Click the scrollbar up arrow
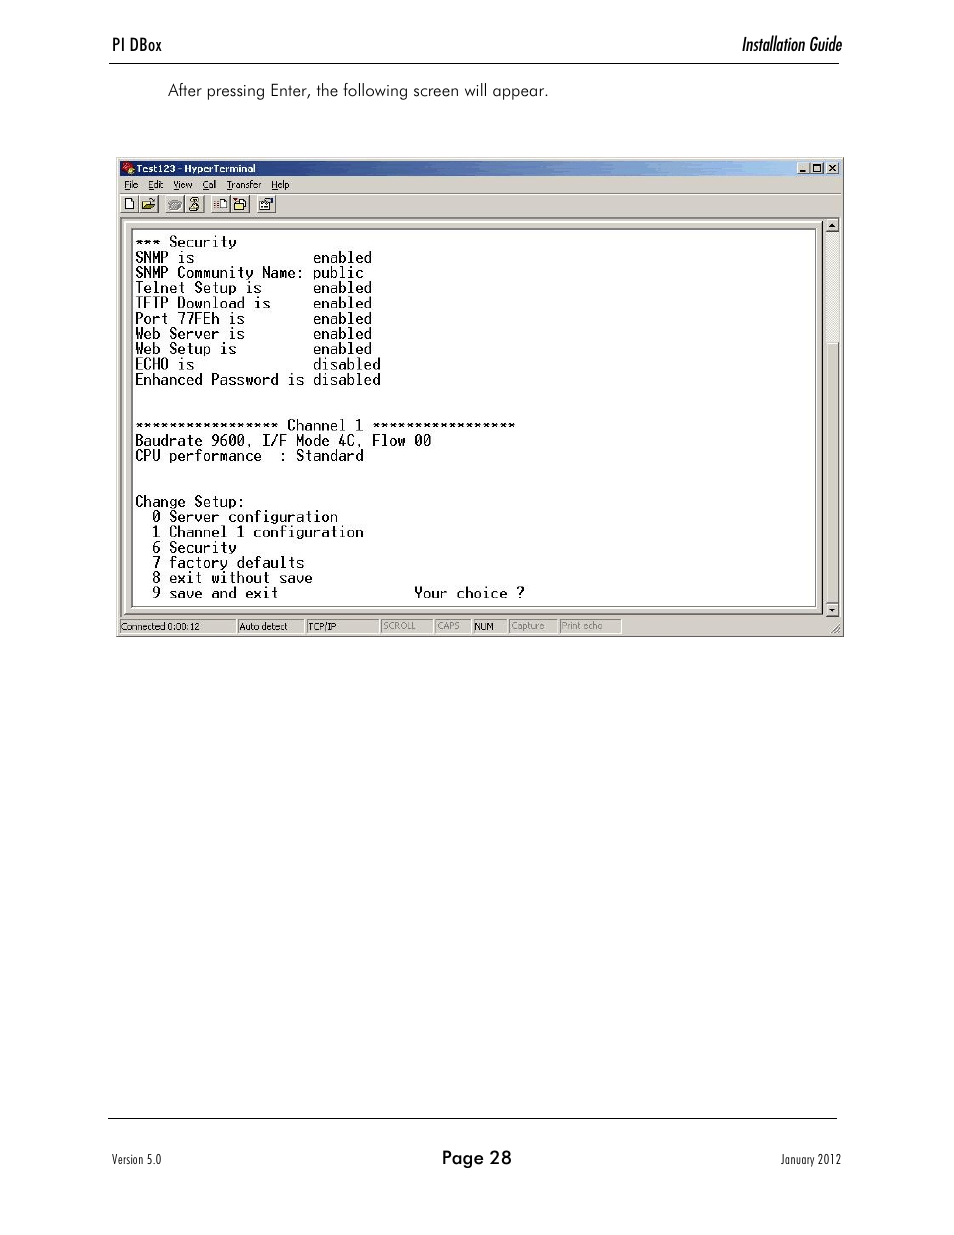This screenshot has width=954, height=1235. (x=832, y=225)
